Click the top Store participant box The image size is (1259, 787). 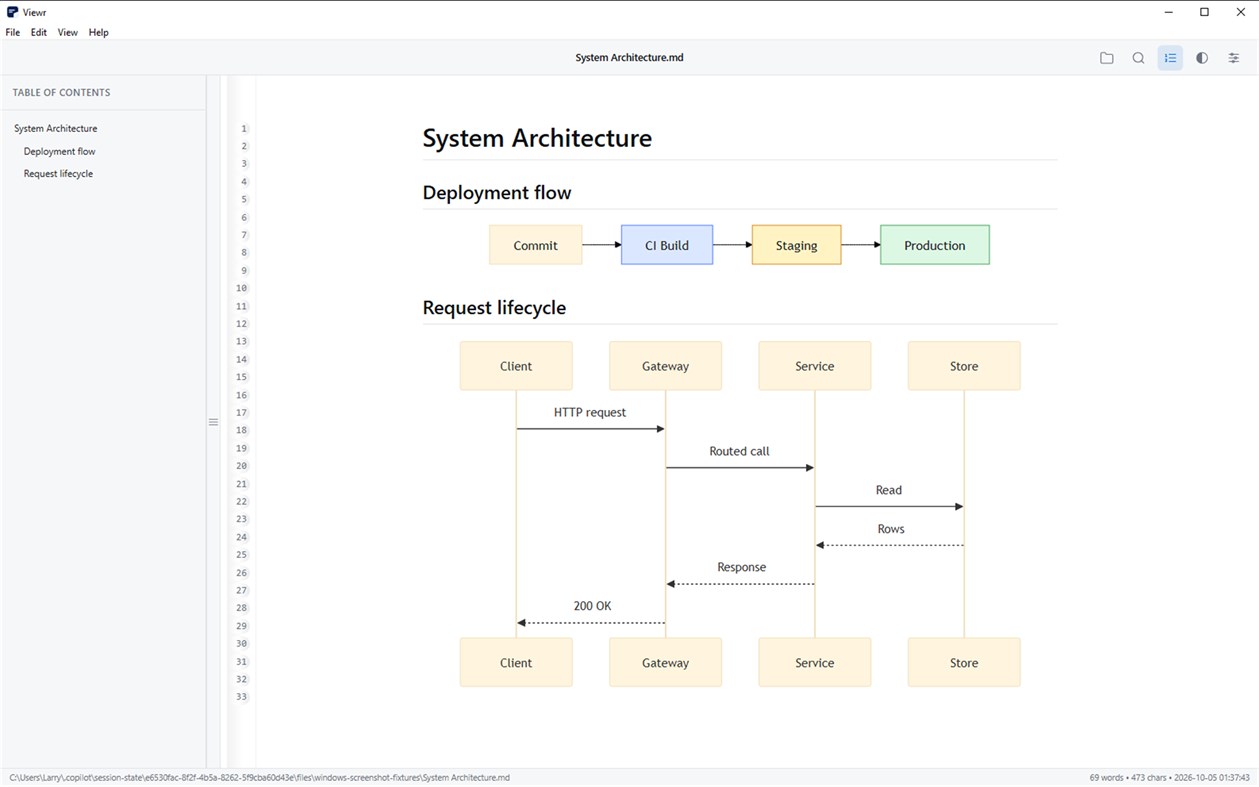(964, 366)
